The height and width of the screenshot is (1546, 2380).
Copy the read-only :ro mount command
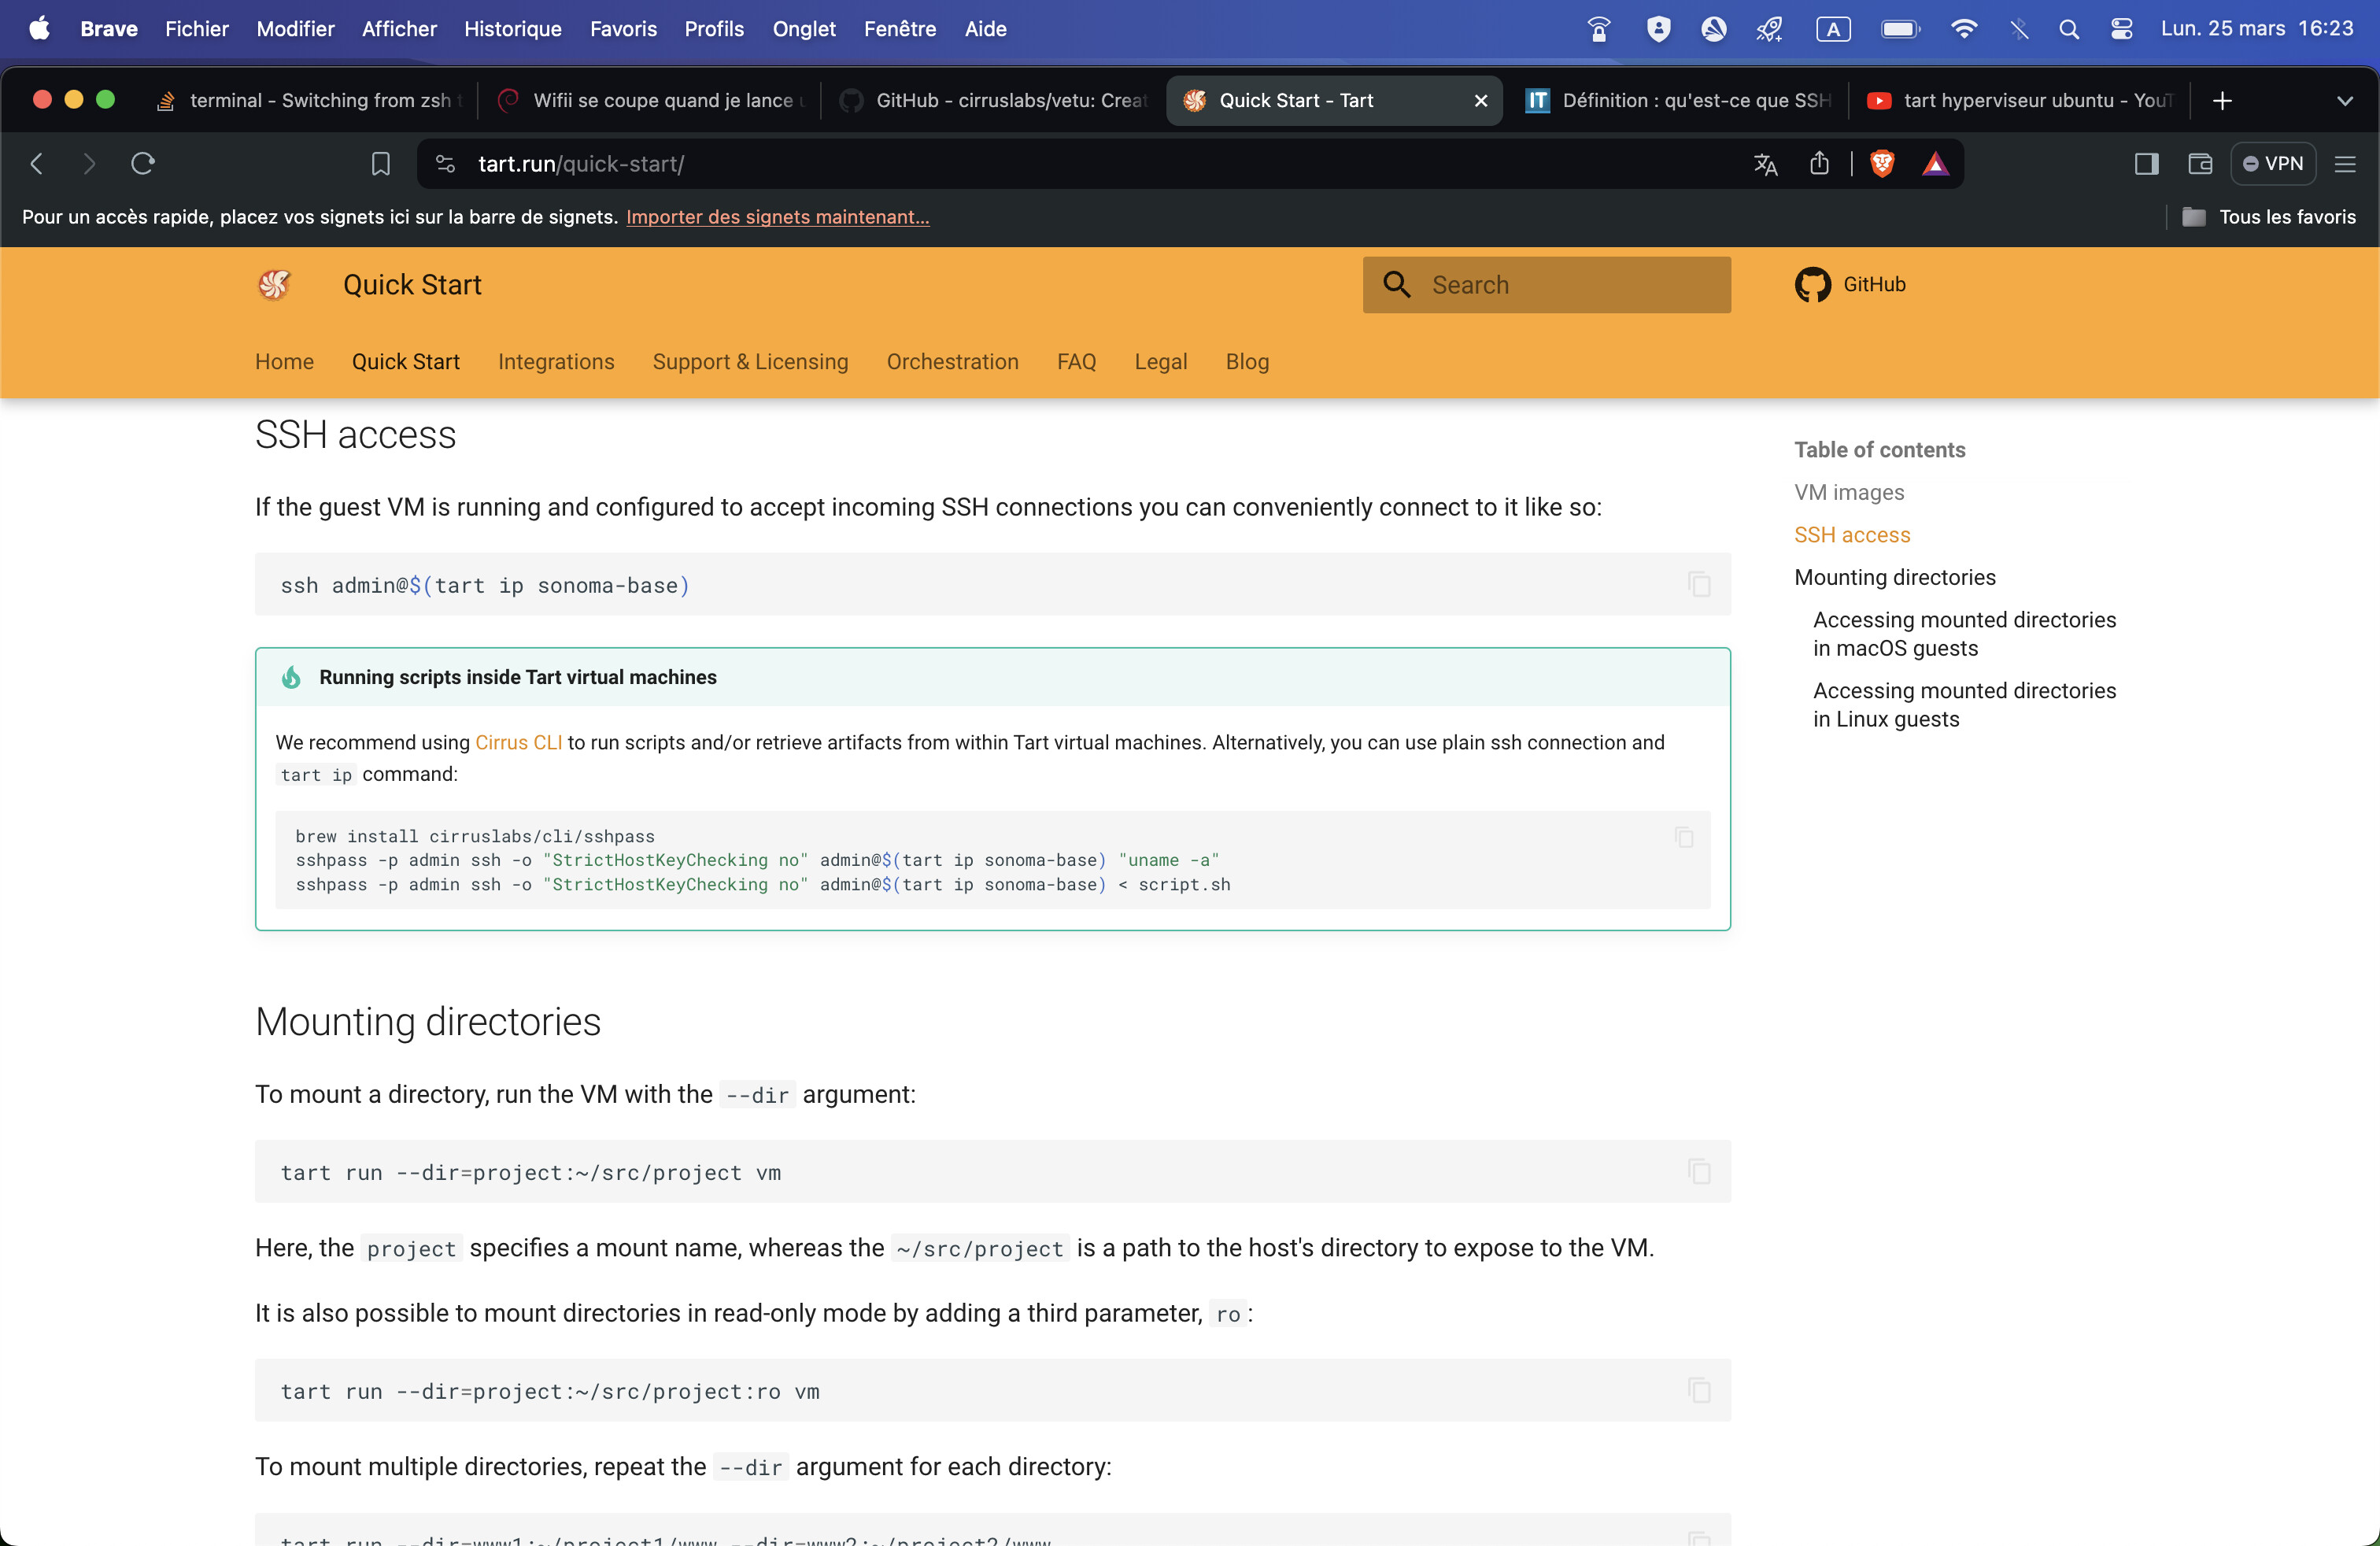pyautogui.click(x=1699, y=1390)
